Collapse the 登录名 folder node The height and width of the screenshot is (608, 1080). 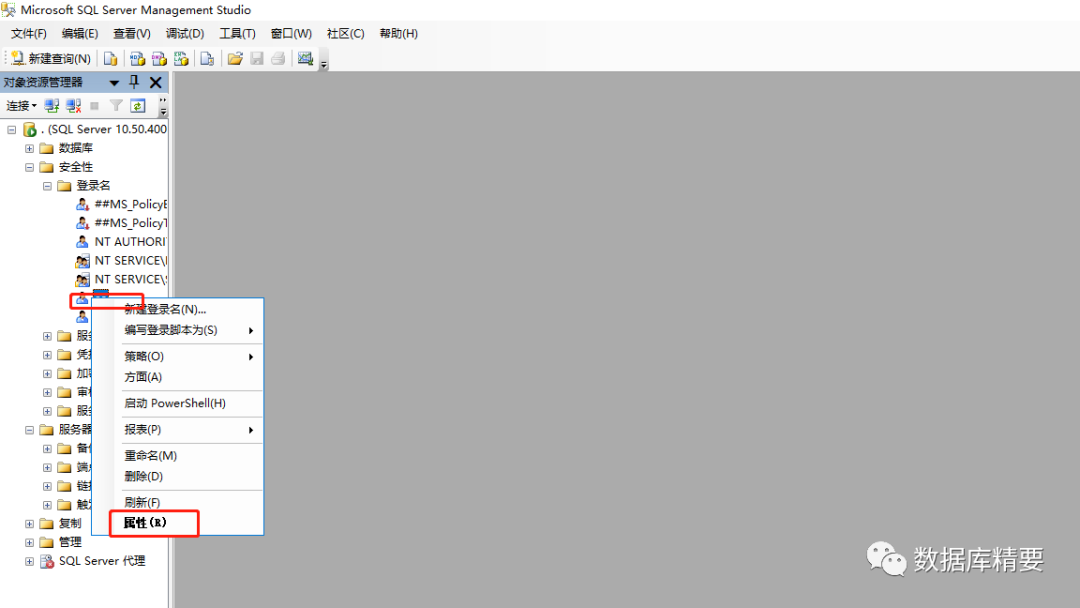point(47,186)
